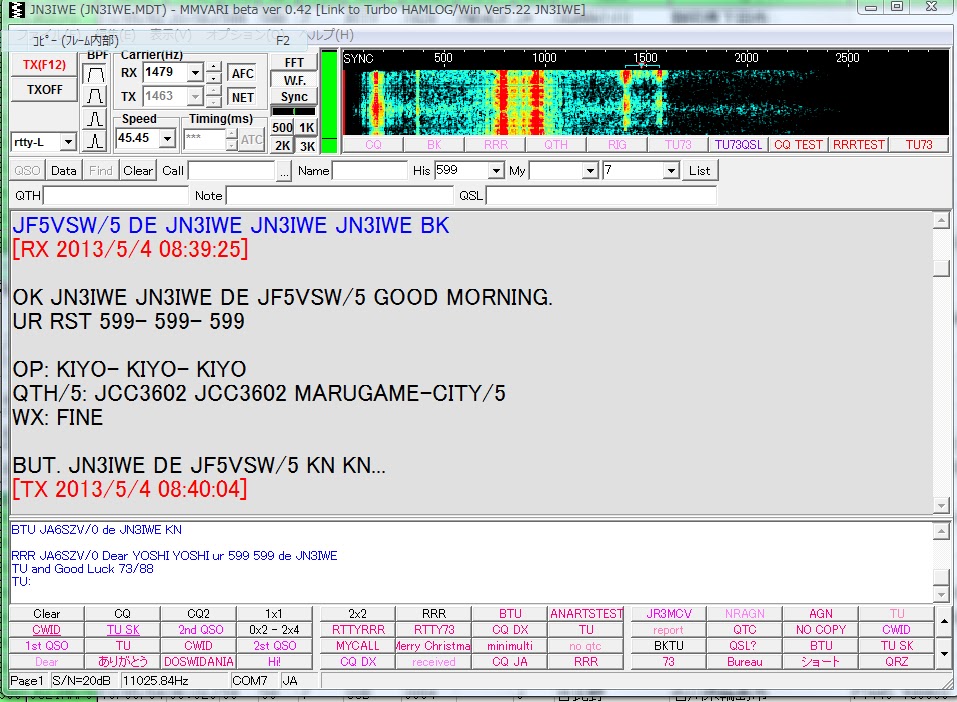Switch display to W.F. waterfall

294,81
